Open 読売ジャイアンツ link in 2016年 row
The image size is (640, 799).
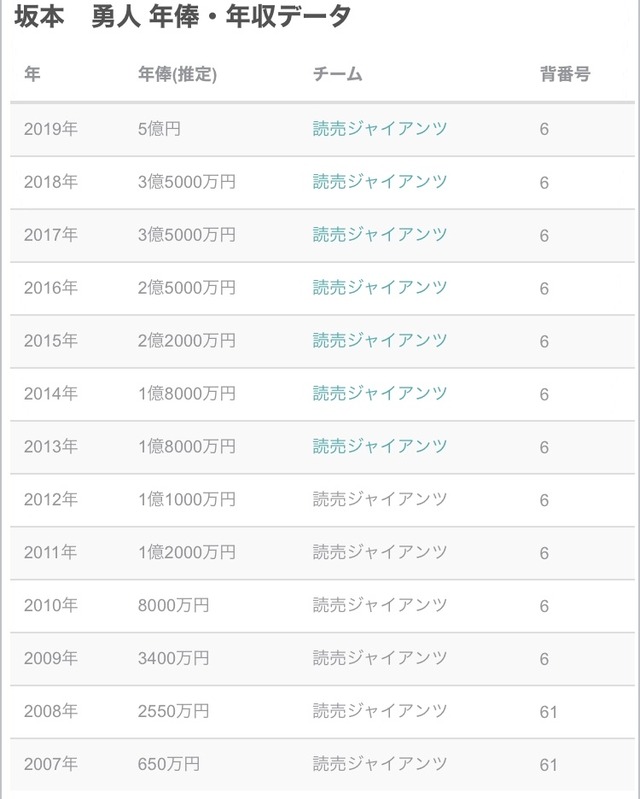[380, 287]
